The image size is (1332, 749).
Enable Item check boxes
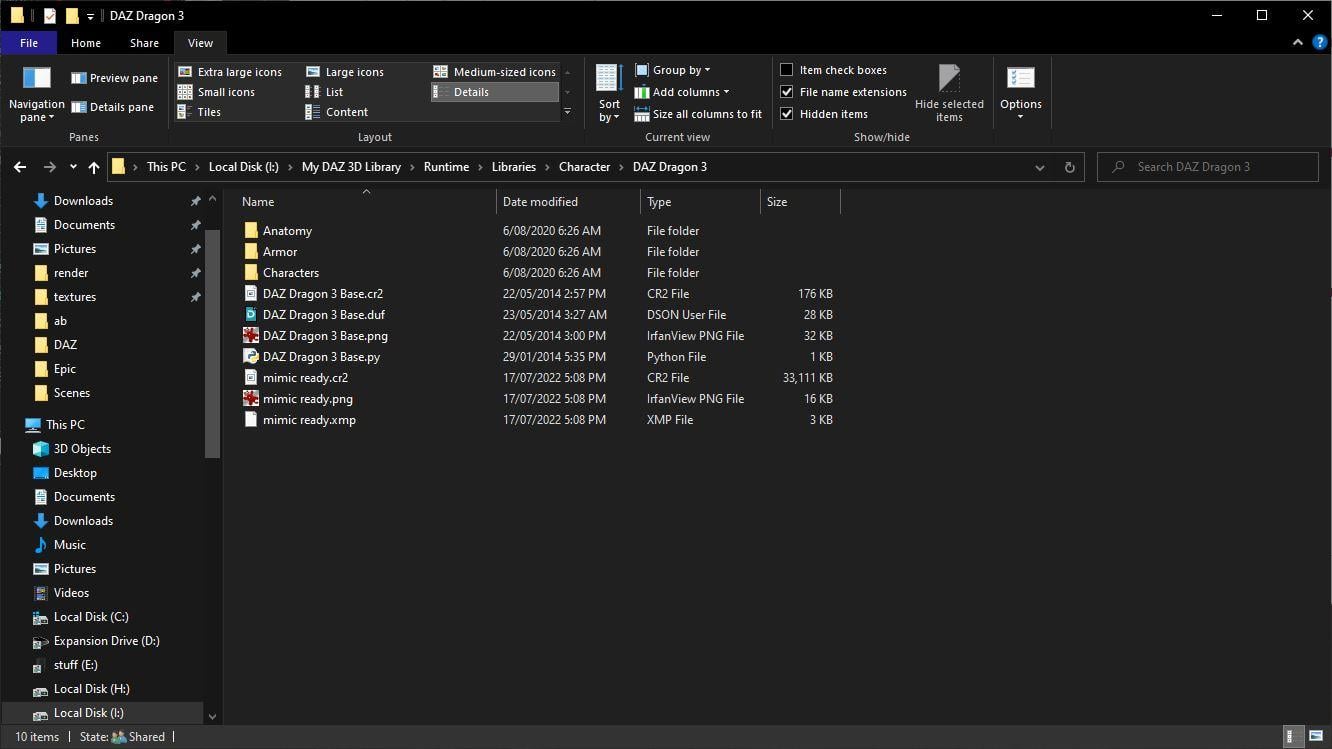(787, 70)
